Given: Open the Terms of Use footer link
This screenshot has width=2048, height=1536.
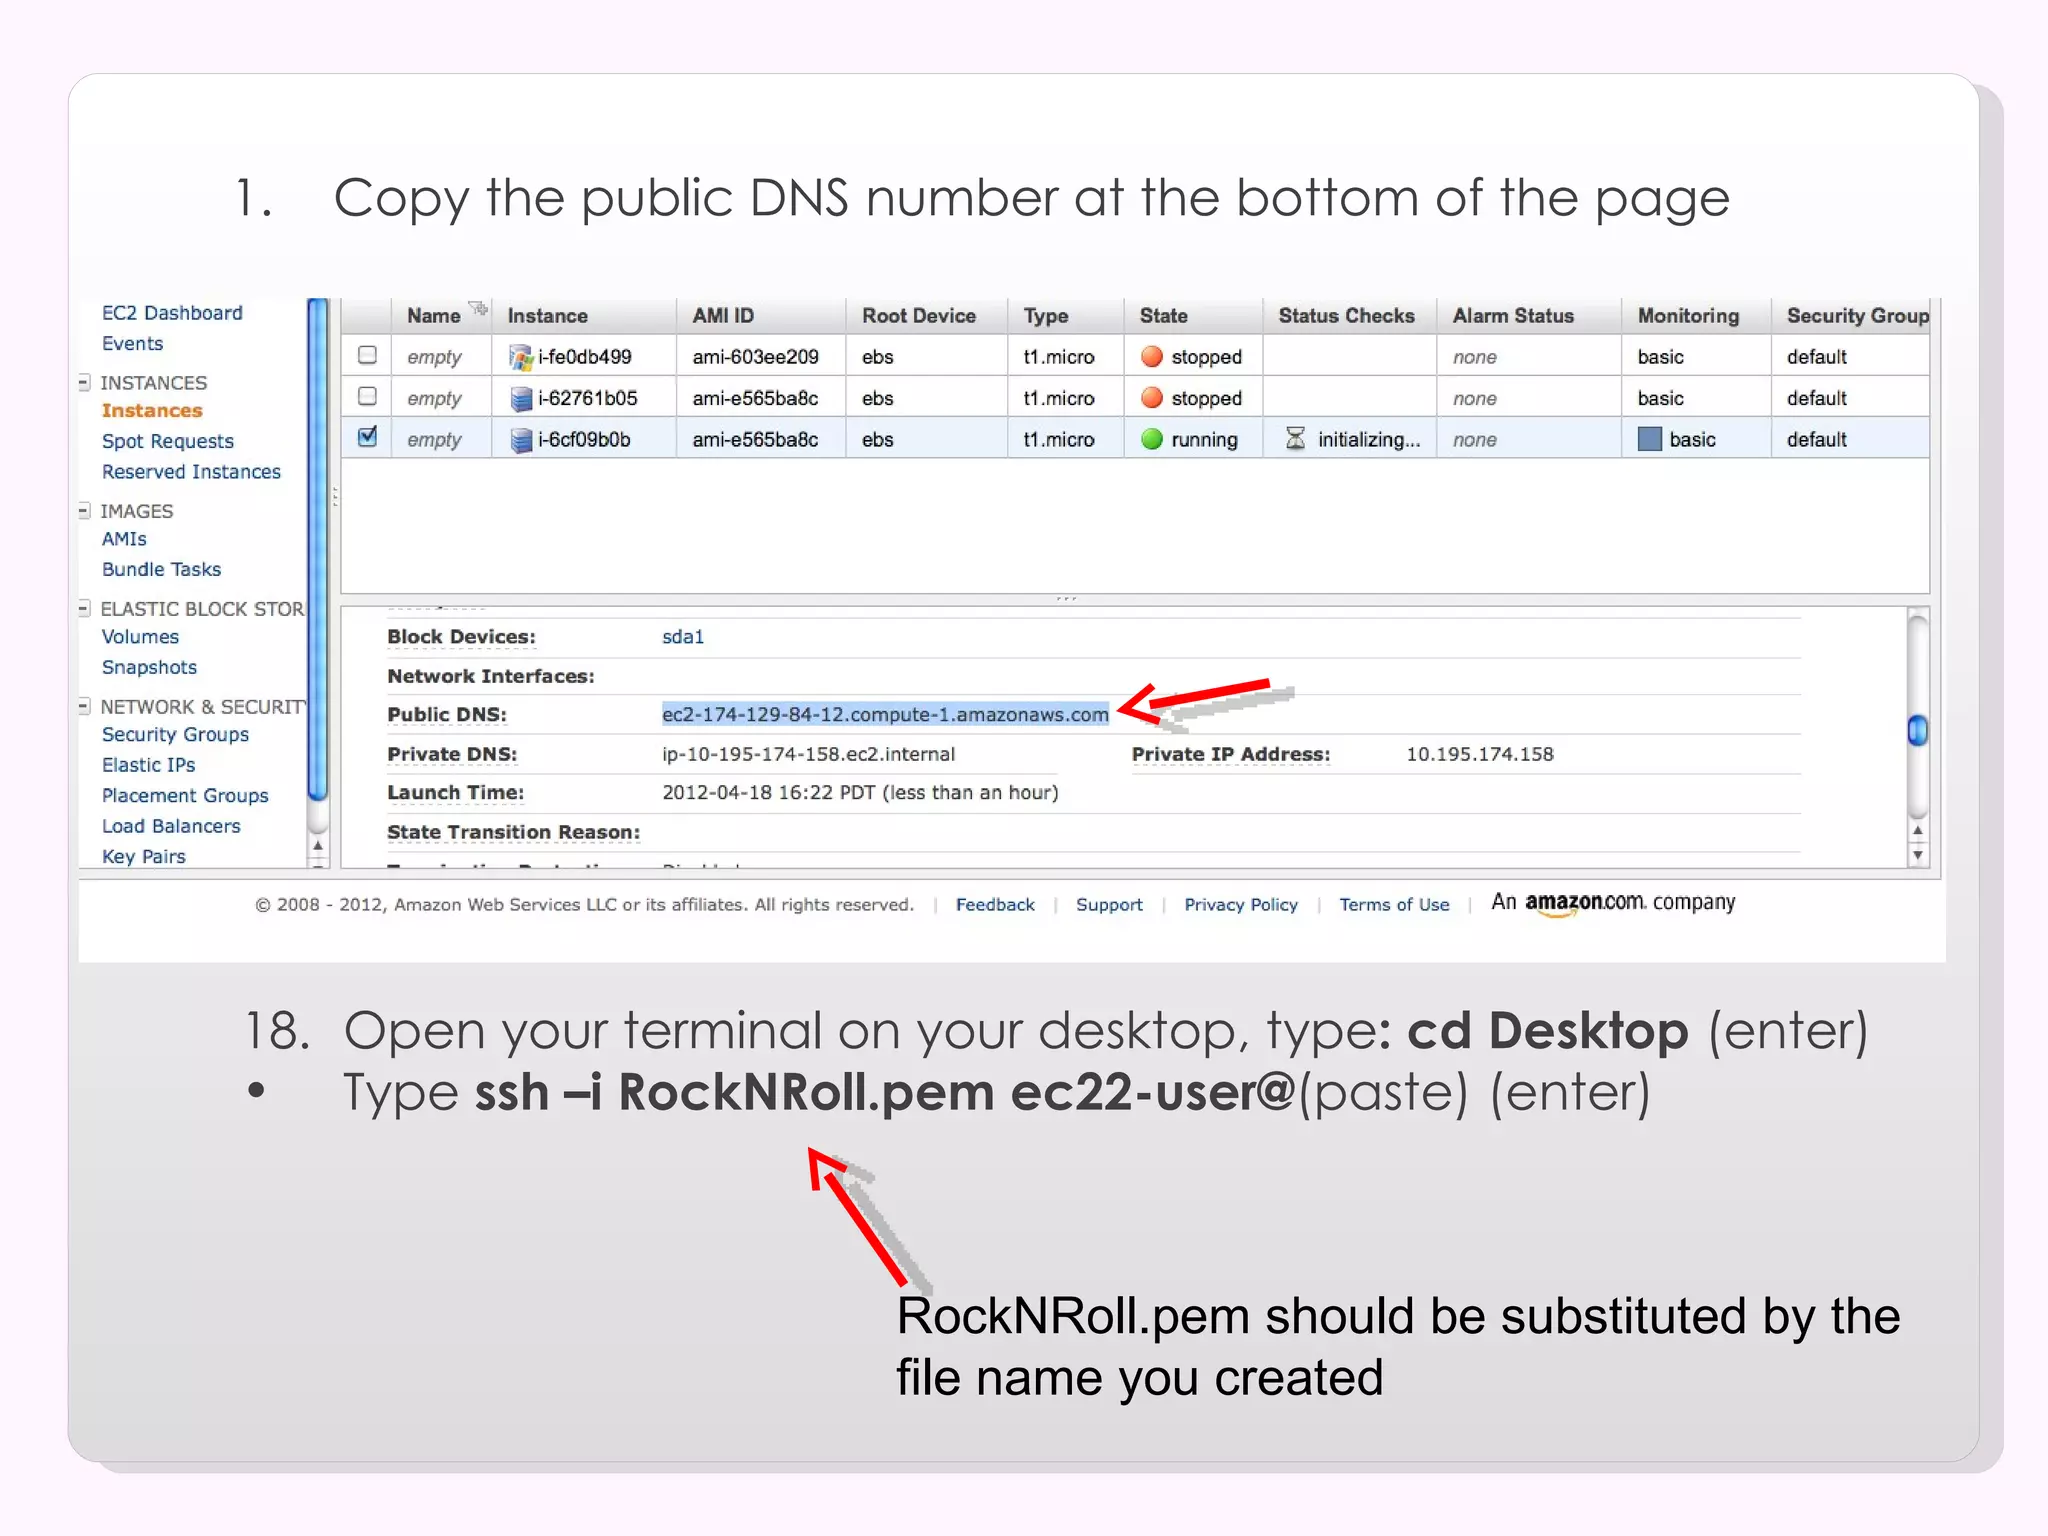Looking at the screenshot, I should [1394, 905].
